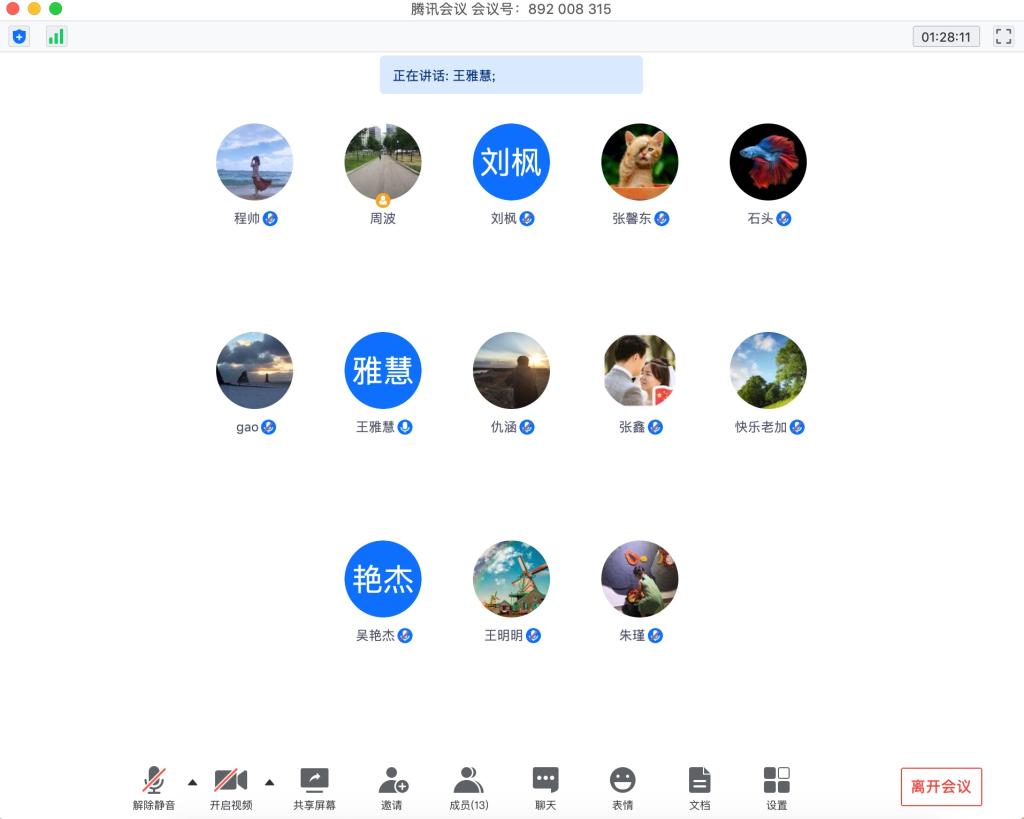Viewport: 1024px width, 819px height.
Task: Turn on the video camera
Action: click(231, 787)
